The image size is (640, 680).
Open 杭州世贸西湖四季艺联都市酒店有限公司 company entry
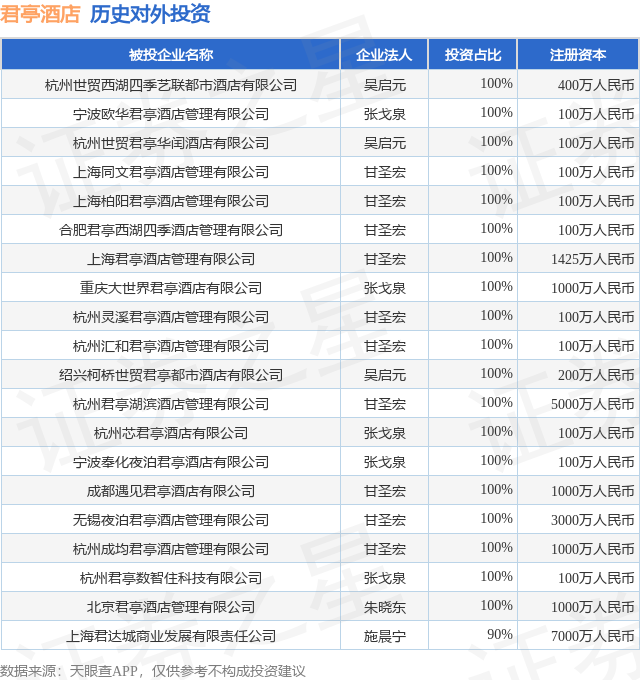(171, 85)
